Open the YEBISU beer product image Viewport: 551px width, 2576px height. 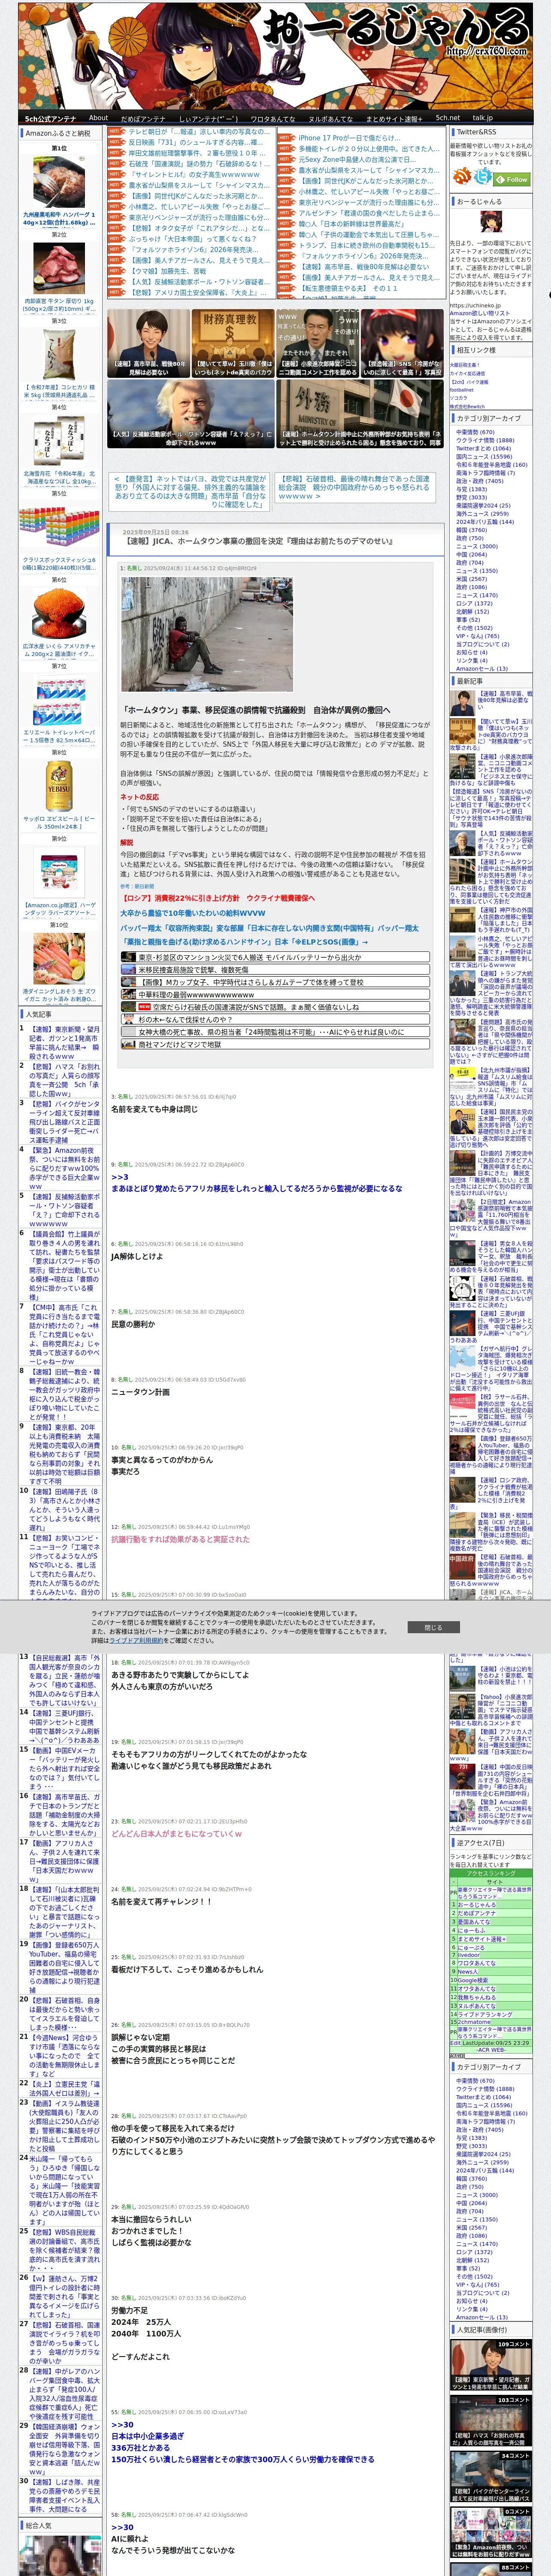coord(59,787)
